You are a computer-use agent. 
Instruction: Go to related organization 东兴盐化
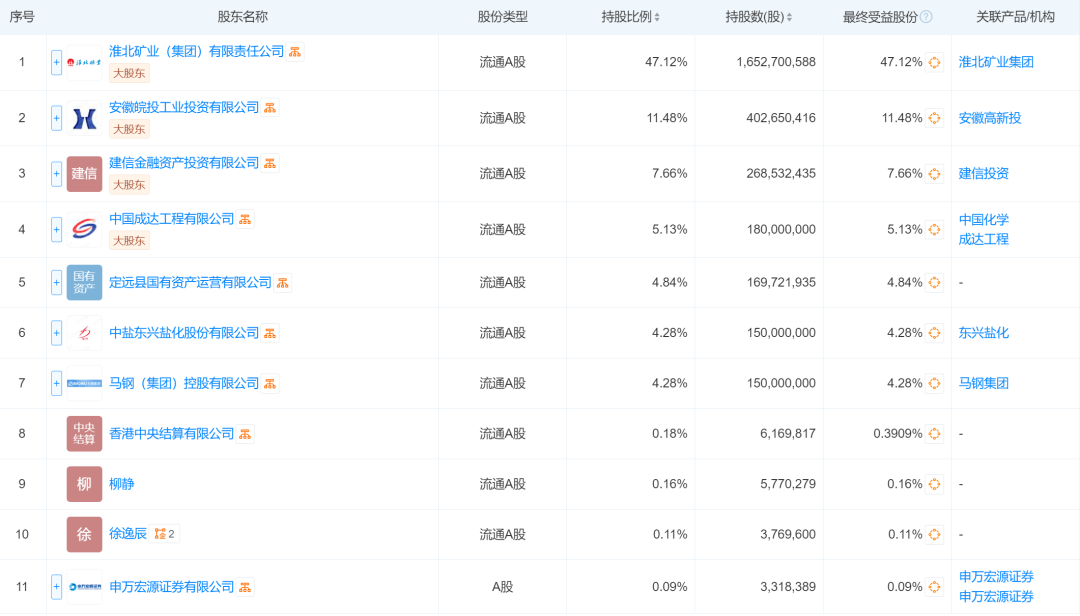983,333
